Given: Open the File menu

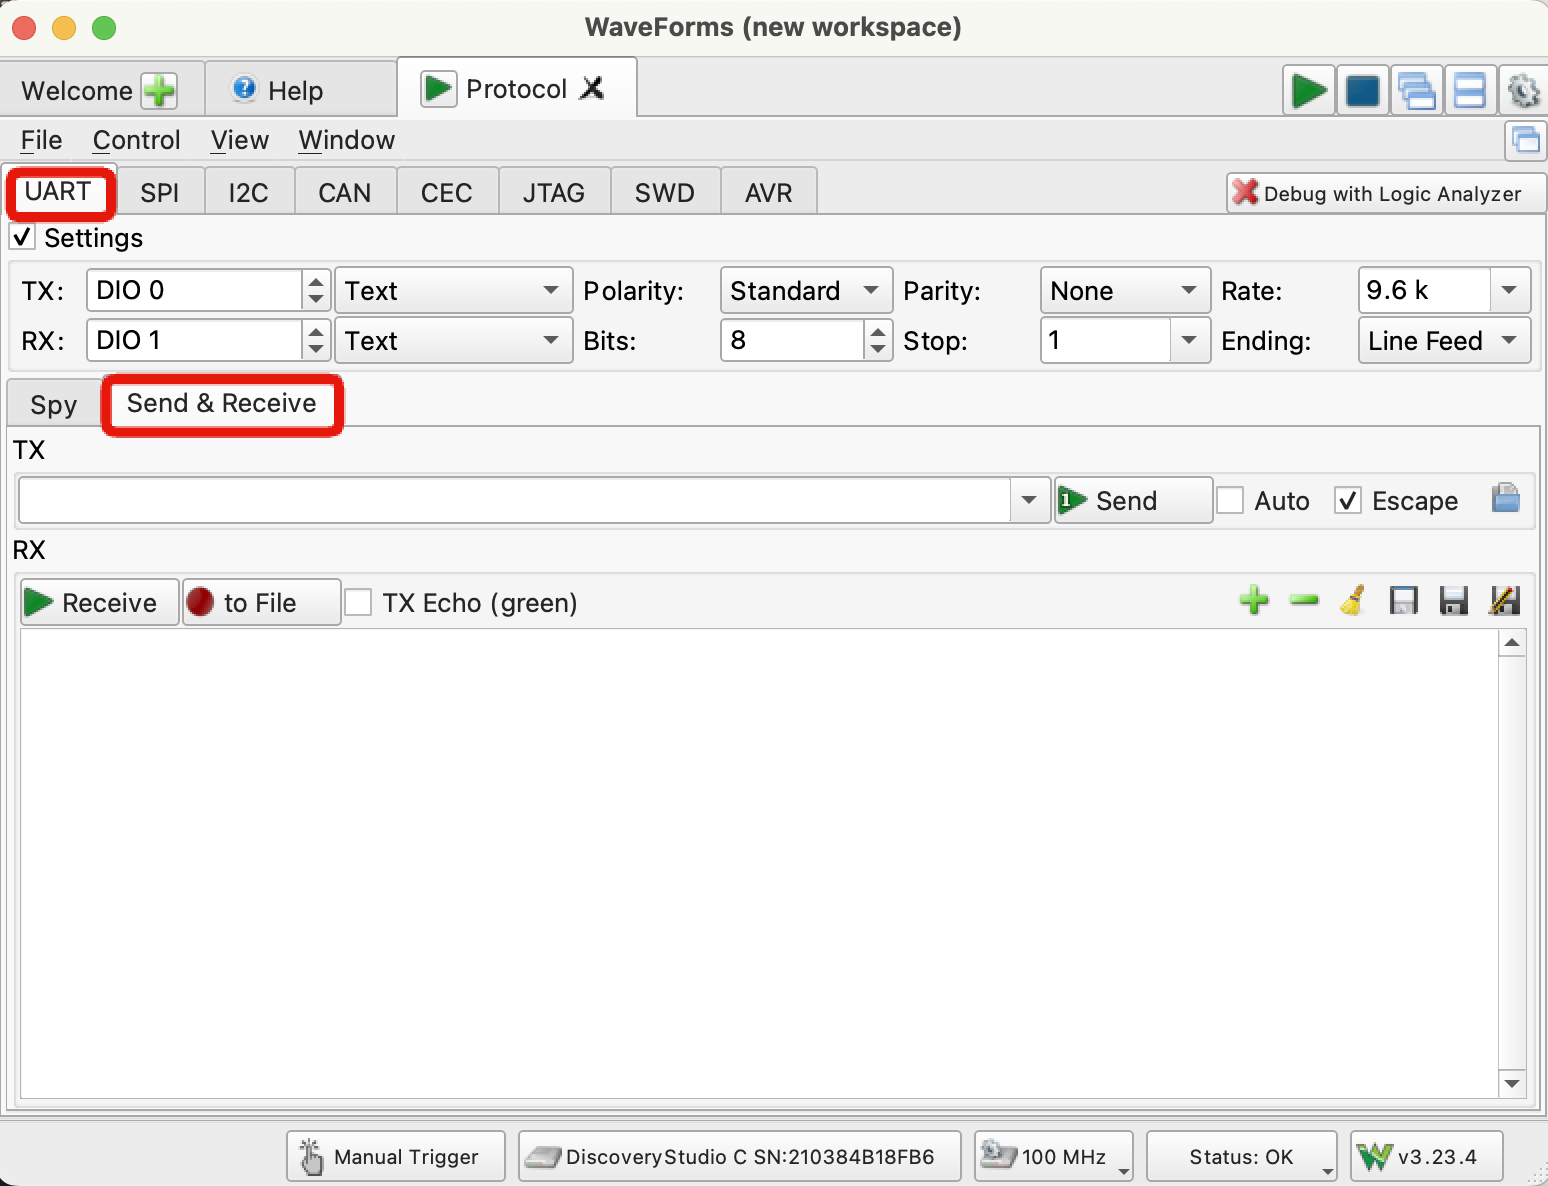Looking at the screenshot, I should pos(41,140).
